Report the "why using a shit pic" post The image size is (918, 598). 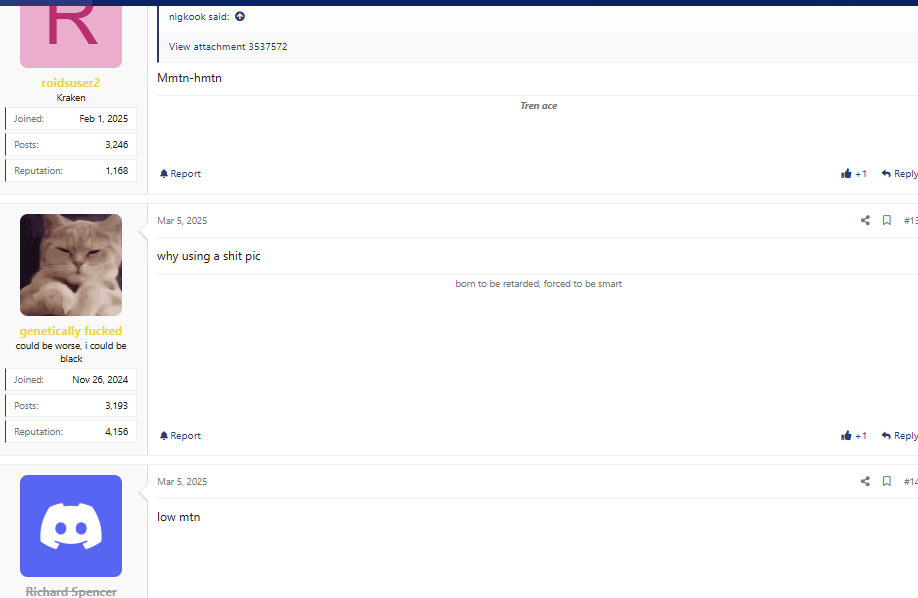coord(180,435)
